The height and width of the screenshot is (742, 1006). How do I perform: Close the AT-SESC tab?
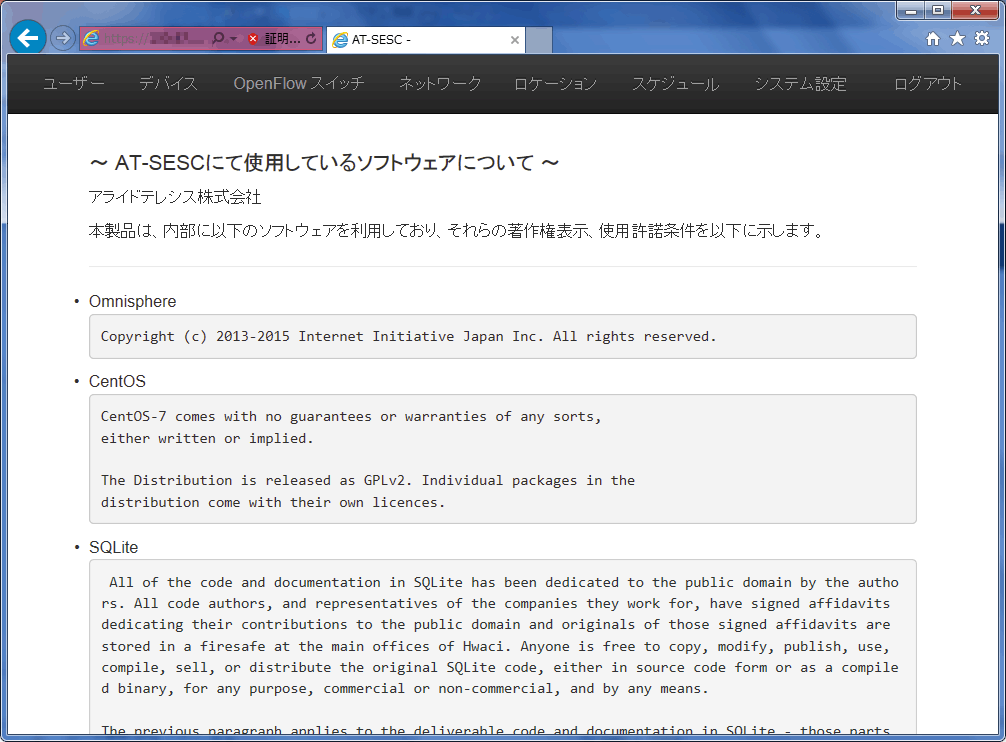[515, 40]
